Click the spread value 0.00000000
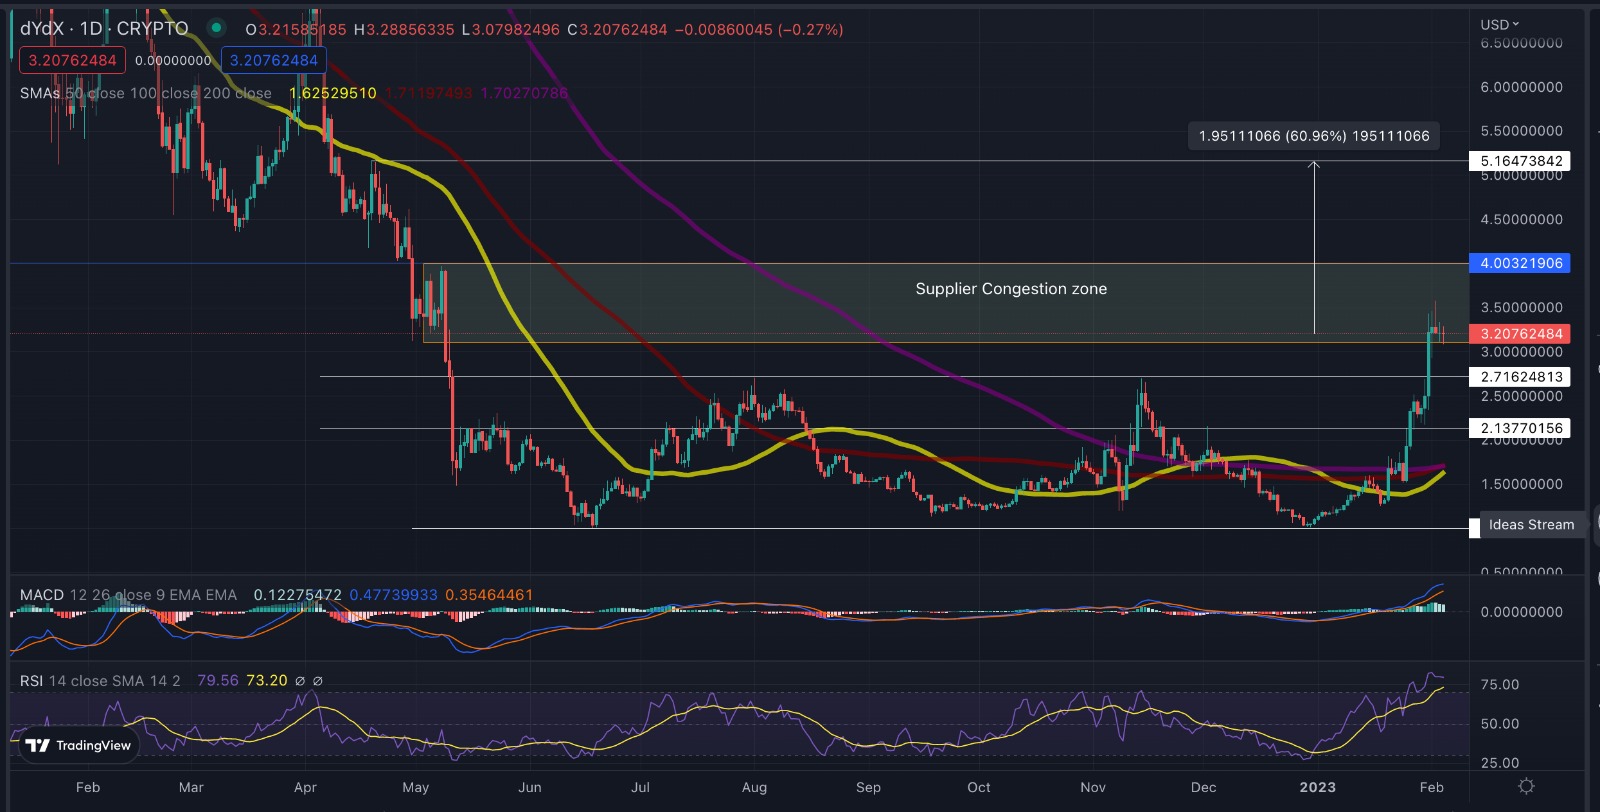Screen dimensions: 1600x812 [x=173, y=60]
